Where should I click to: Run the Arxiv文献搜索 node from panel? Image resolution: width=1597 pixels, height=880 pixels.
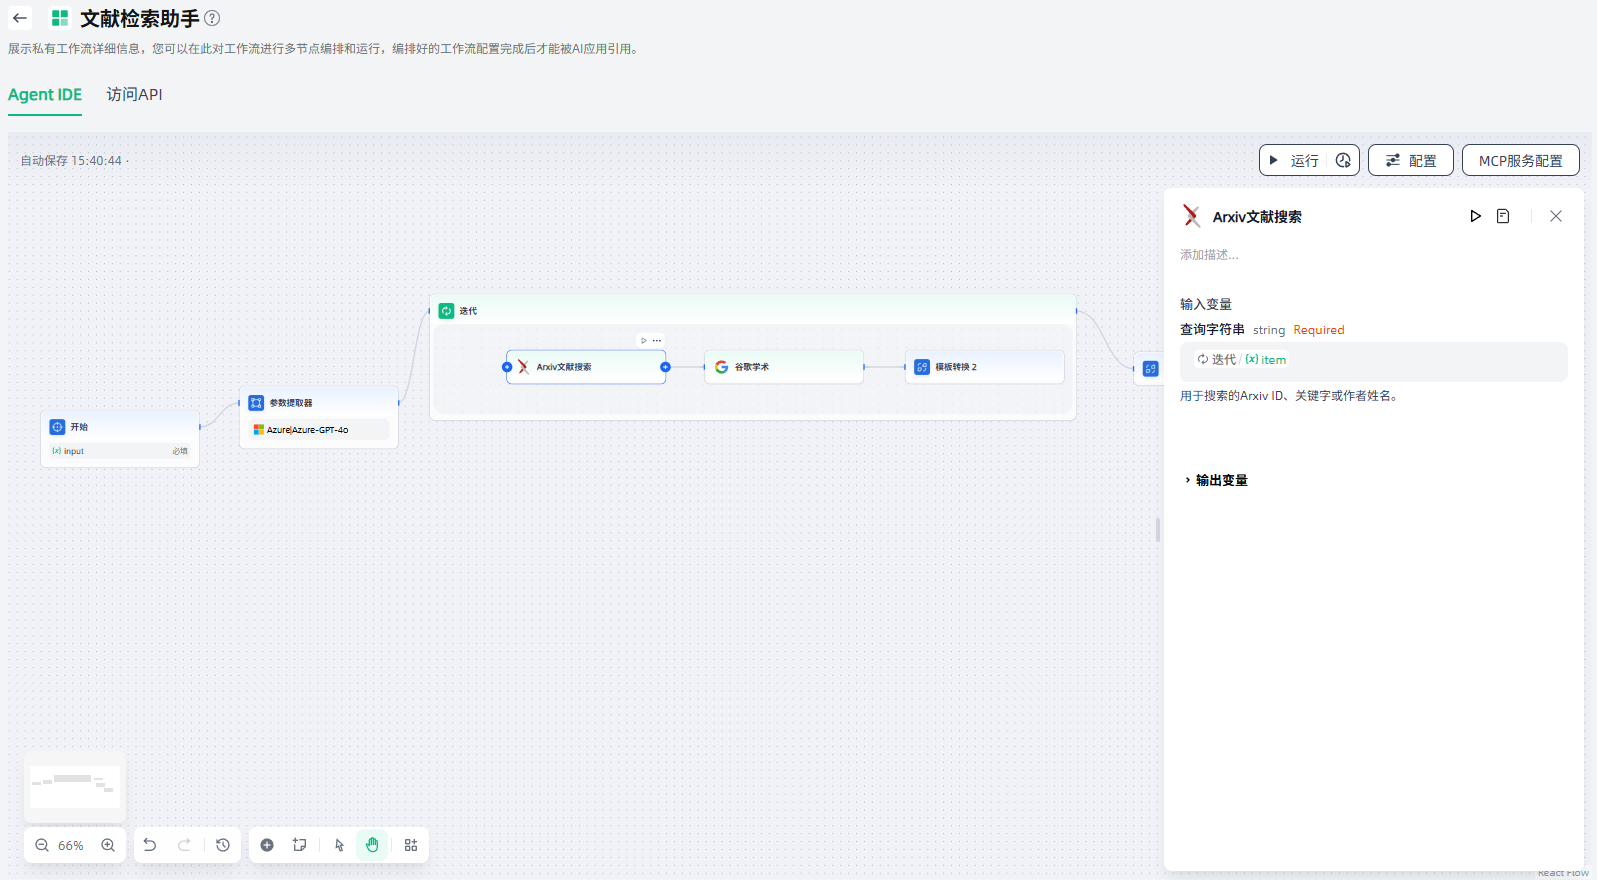point(1475,216)
